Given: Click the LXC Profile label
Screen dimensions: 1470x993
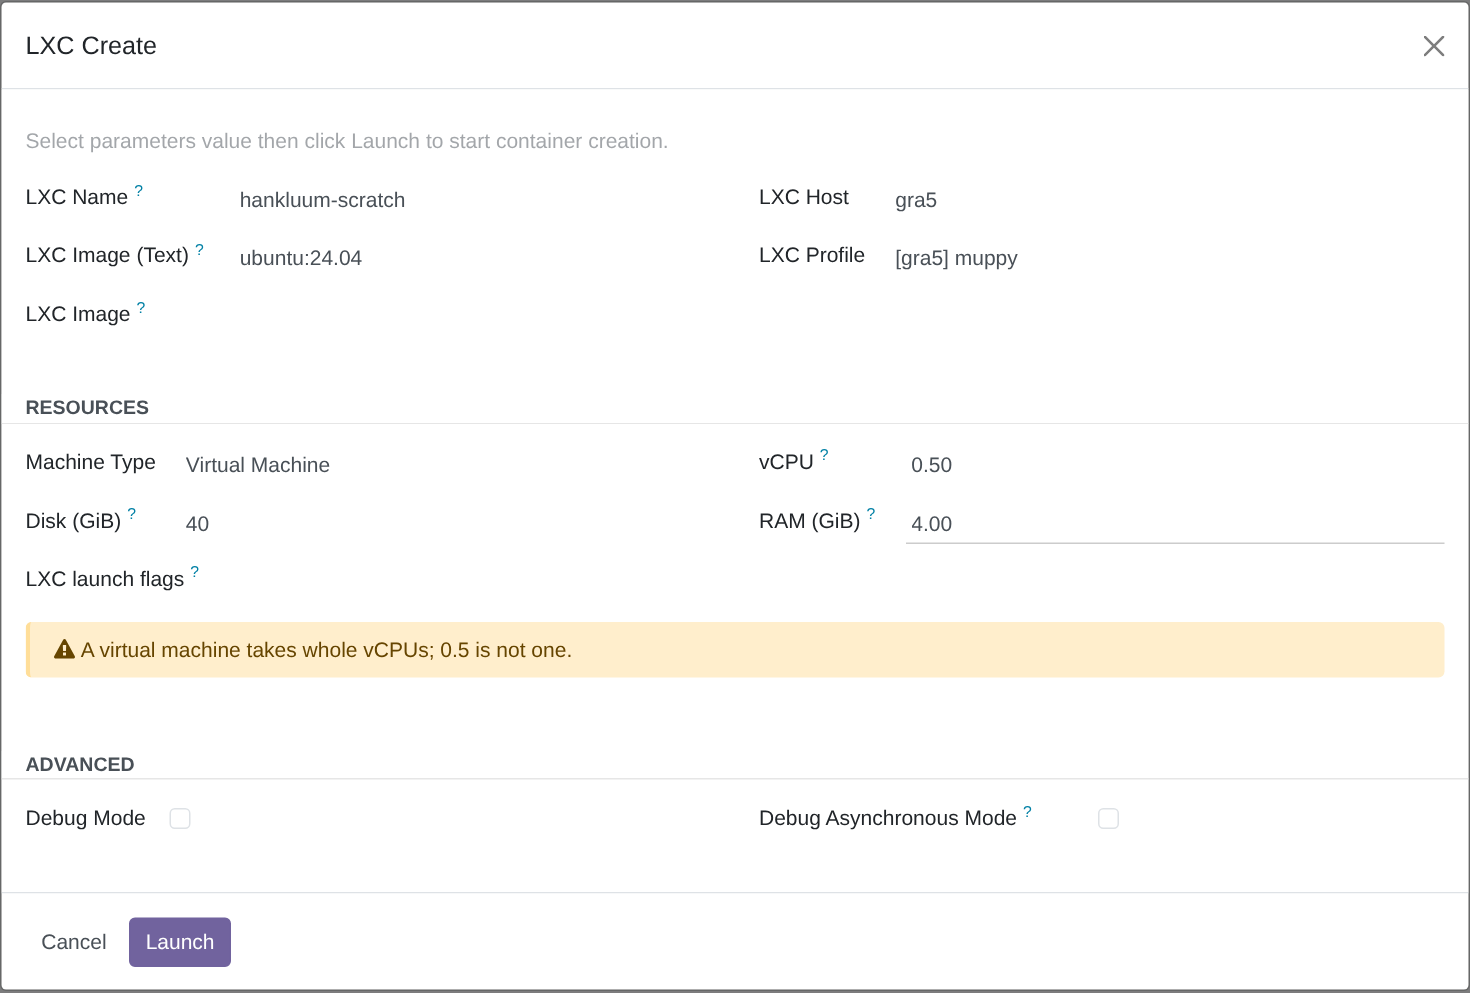Looking at the screenshot, I should [812, 255].
